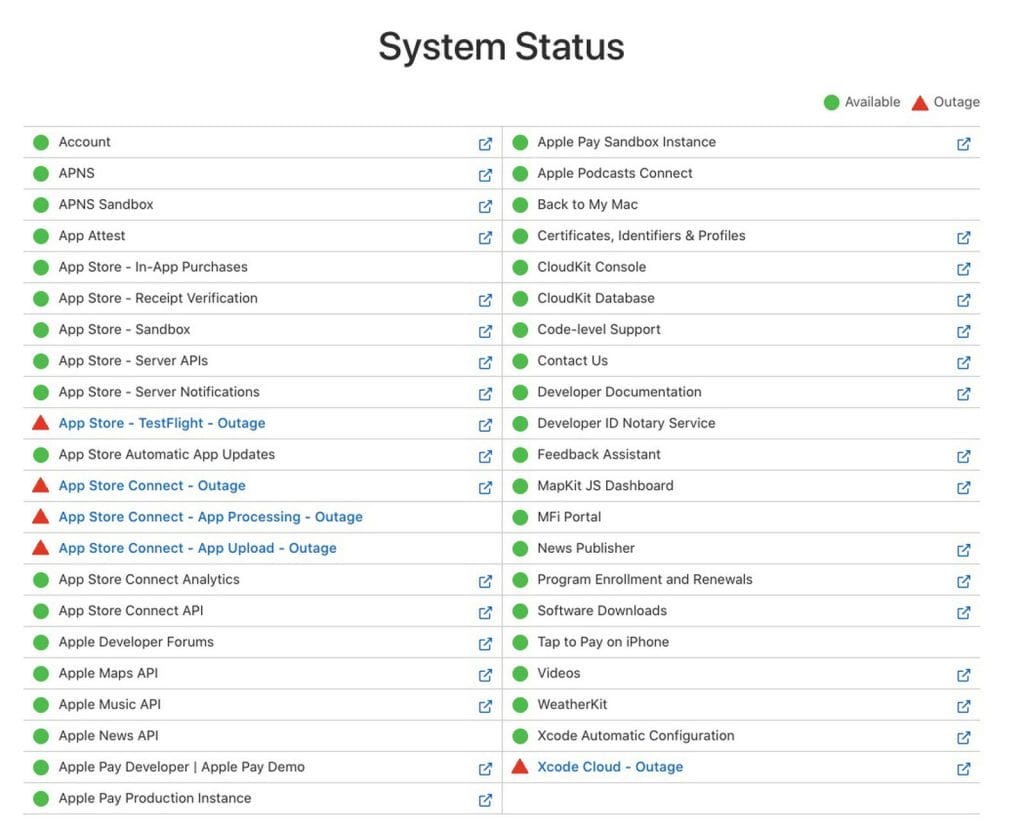Click the green status dot beside MFi Portal

click(520, 517)
